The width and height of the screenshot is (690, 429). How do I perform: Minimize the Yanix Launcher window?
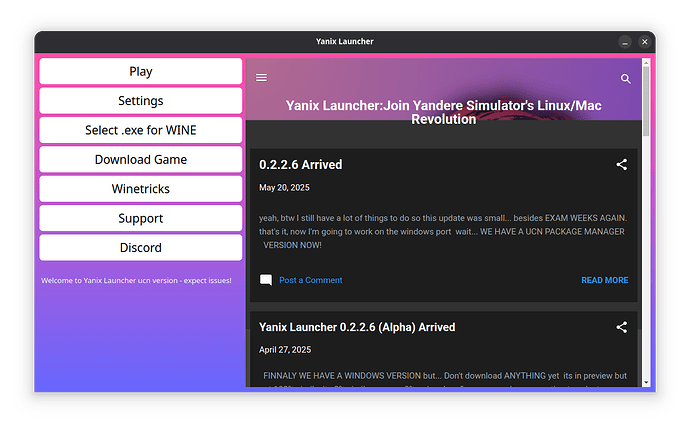pyautogui.click(x=625, y=42)
